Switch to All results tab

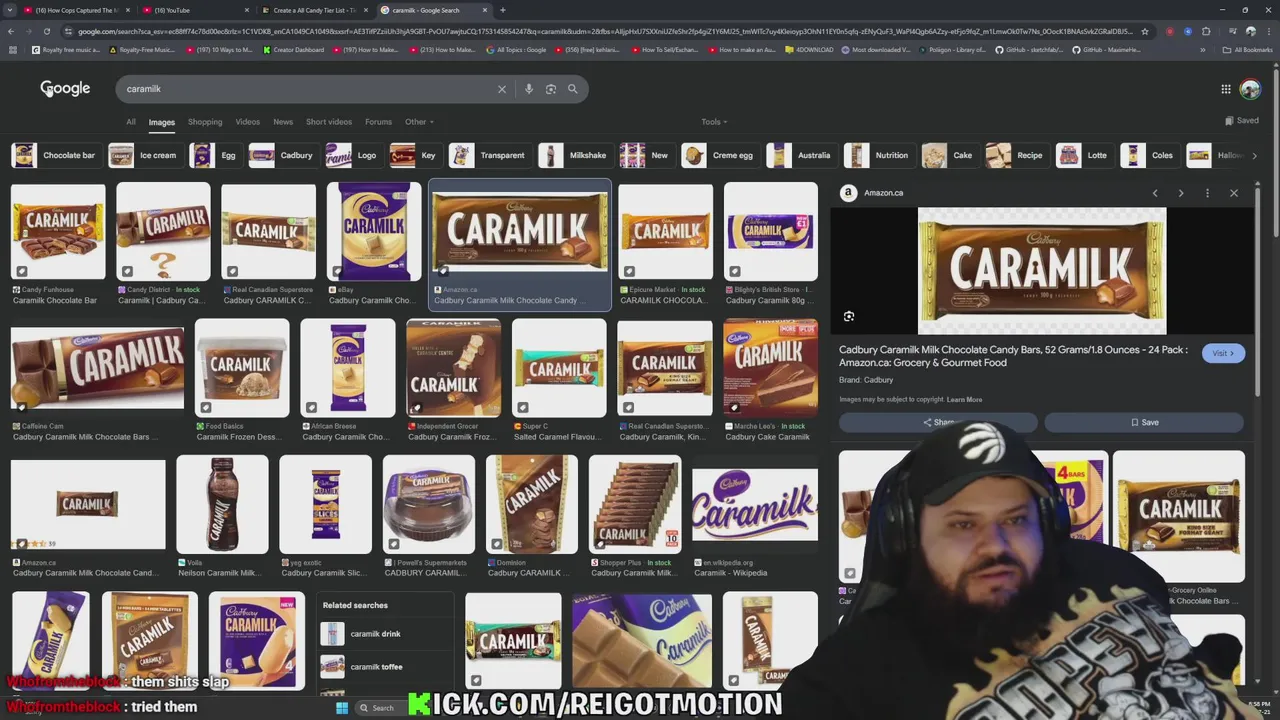pyautogui.click(x=131, y=122)
